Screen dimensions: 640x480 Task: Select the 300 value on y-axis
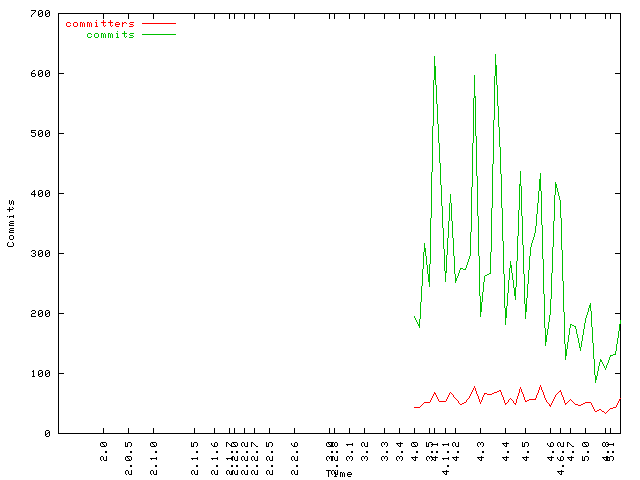coord(40,254)
